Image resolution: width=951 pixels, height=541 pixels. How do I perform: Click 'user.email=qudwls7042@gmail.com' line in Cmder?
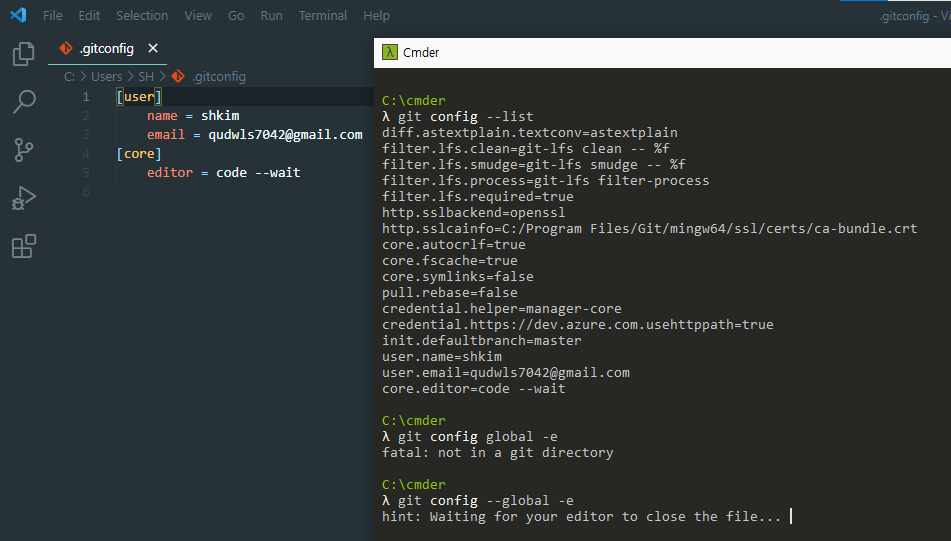pos(506,372)
